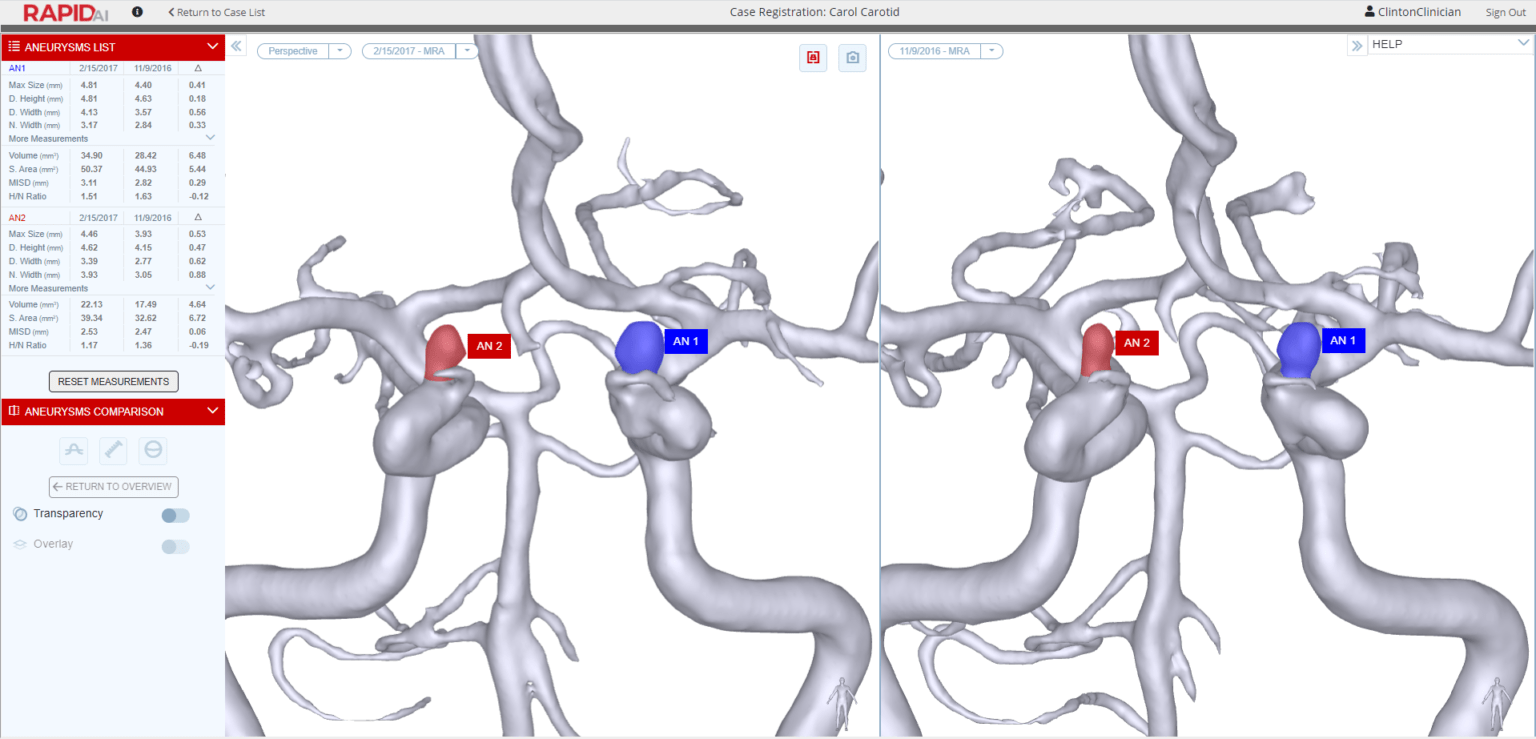The height and width of the screenshot is (739, 1536).
Task: Enable the Transparency toggle
Action: pyautogui.click(x=174, y=514)
